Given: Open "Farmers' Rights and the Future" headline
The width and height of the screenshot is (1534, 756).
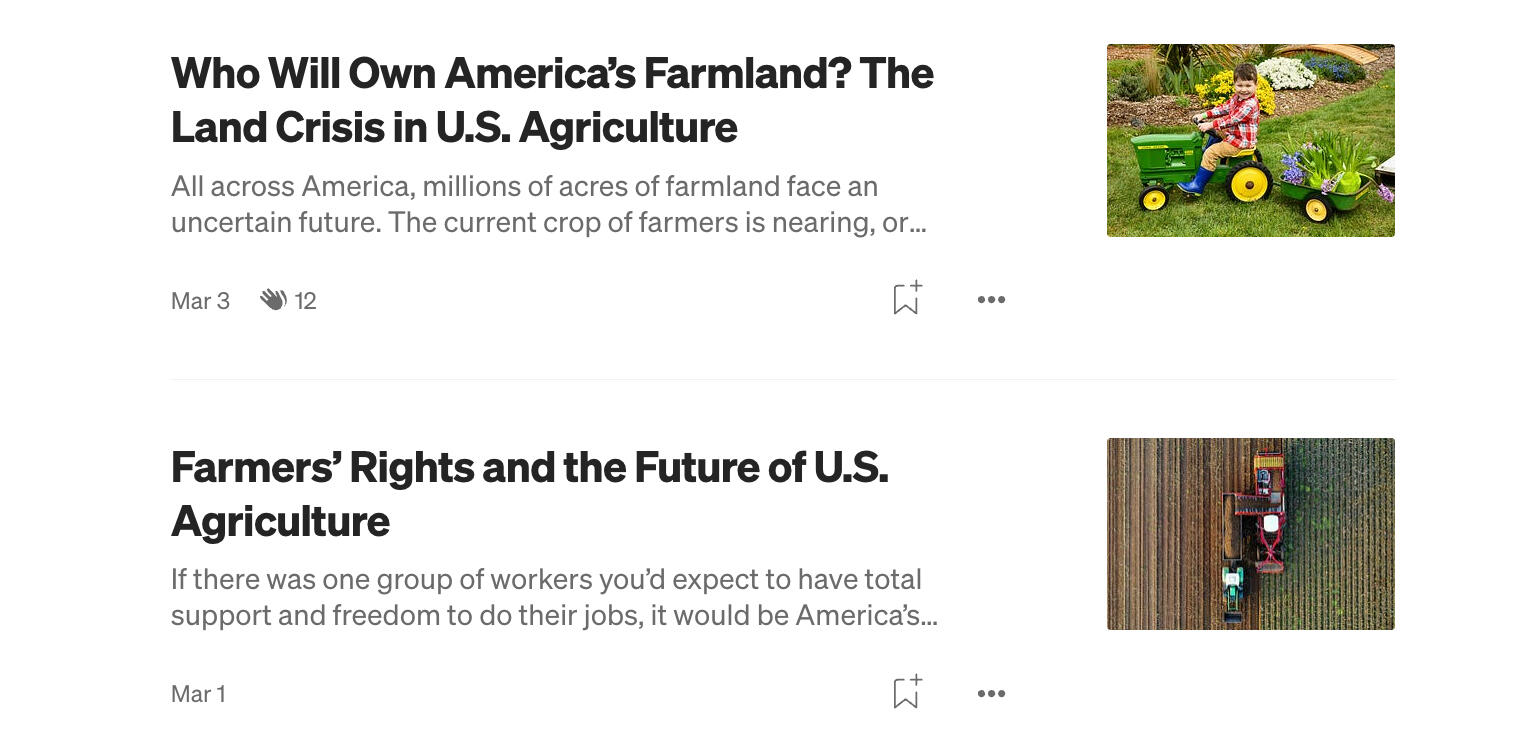Looking at the screenshot, I should coord(529,468).
